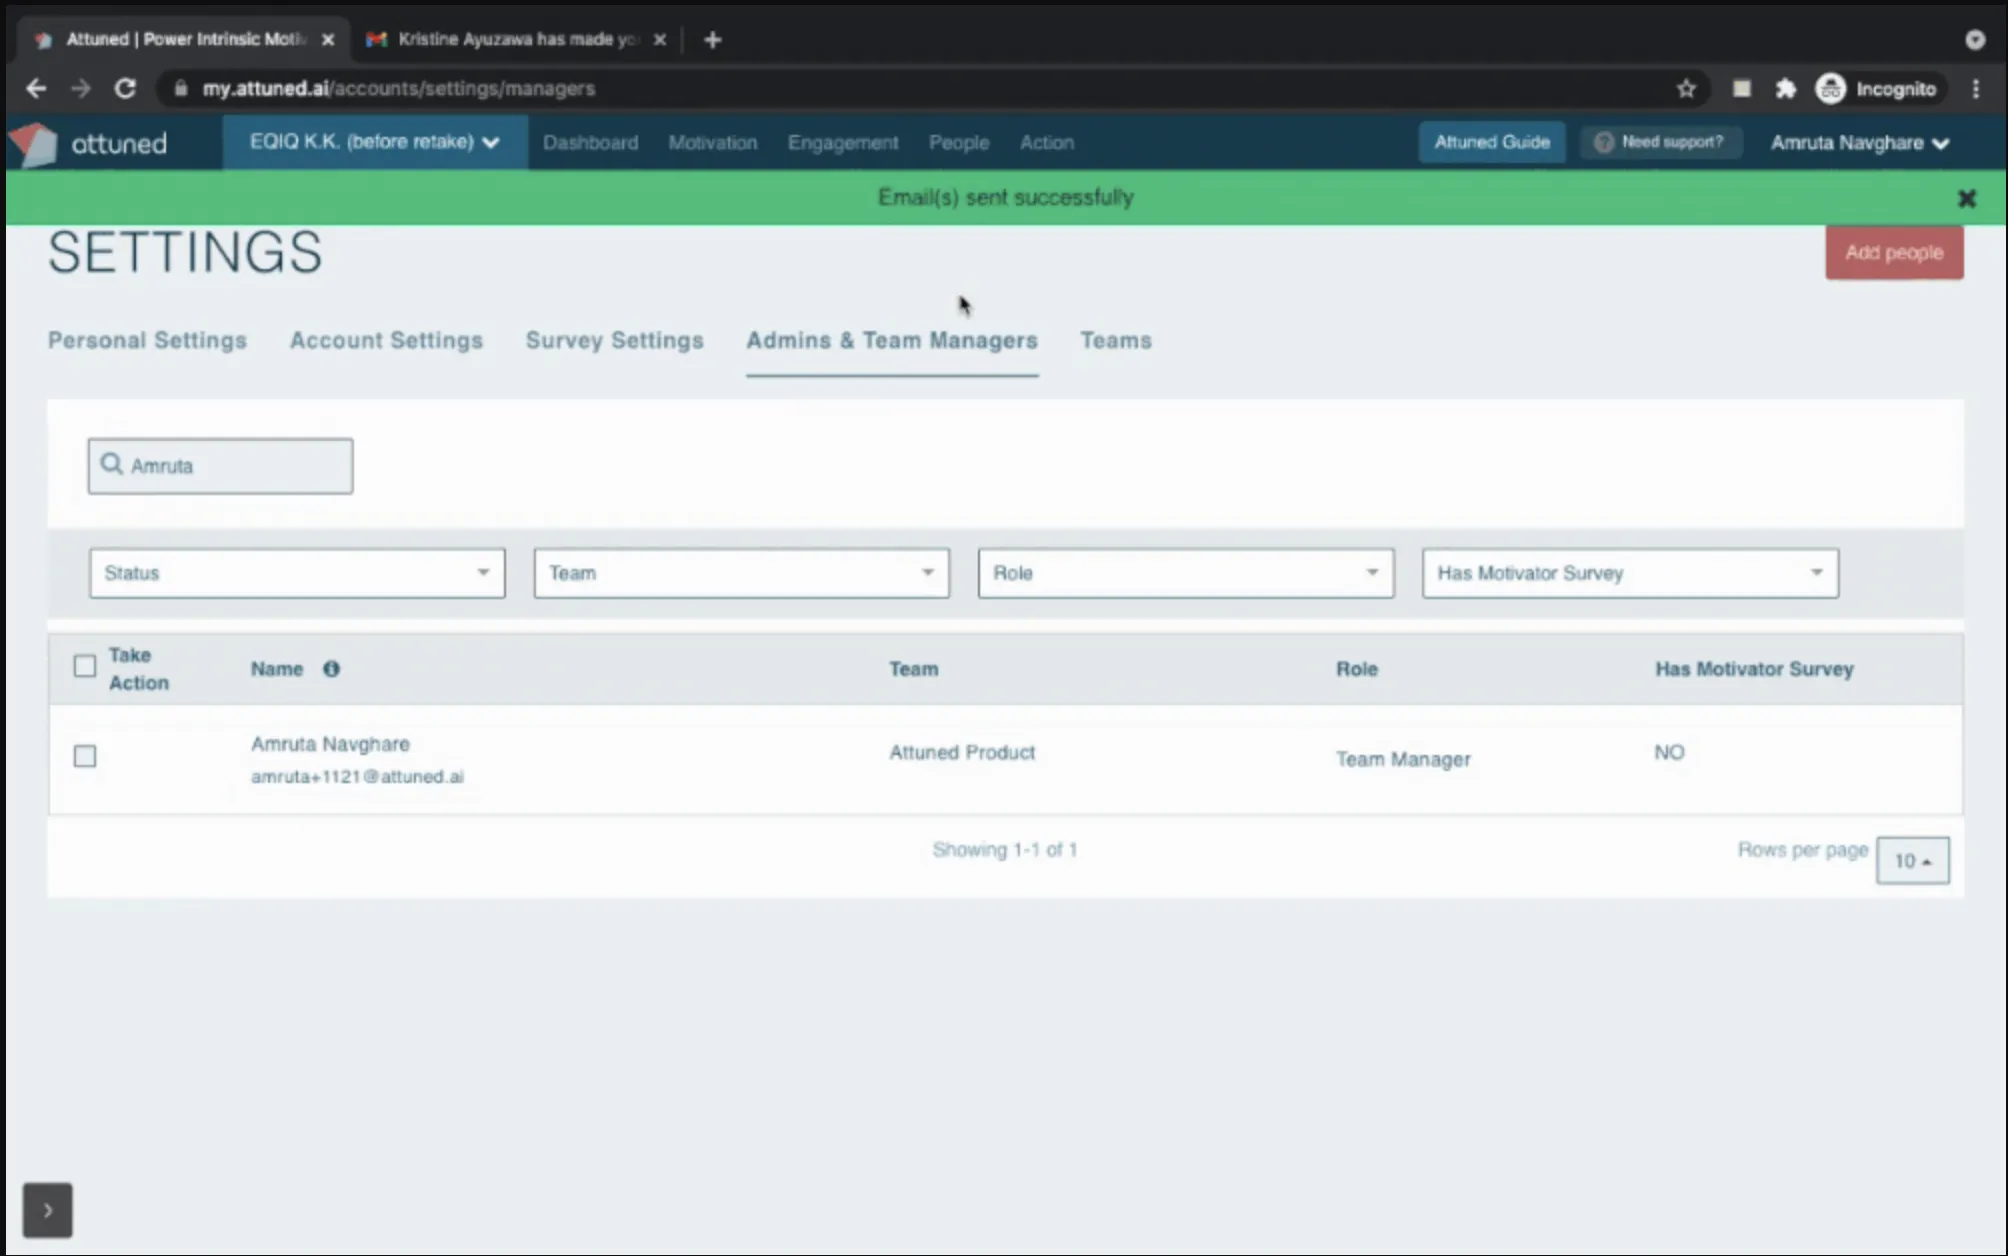2008x1256 pixels.
Task: Open the Attuned Guide button
Action: tap(1491, 143)
